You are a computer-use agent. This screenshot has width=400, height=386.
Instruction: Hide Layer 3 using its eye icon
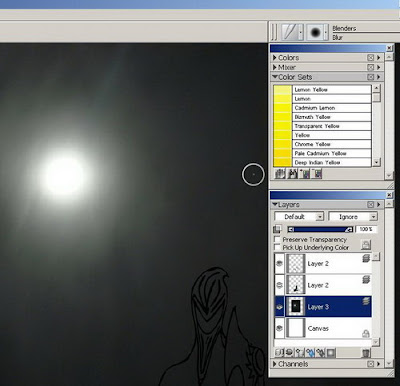(279, 307)
